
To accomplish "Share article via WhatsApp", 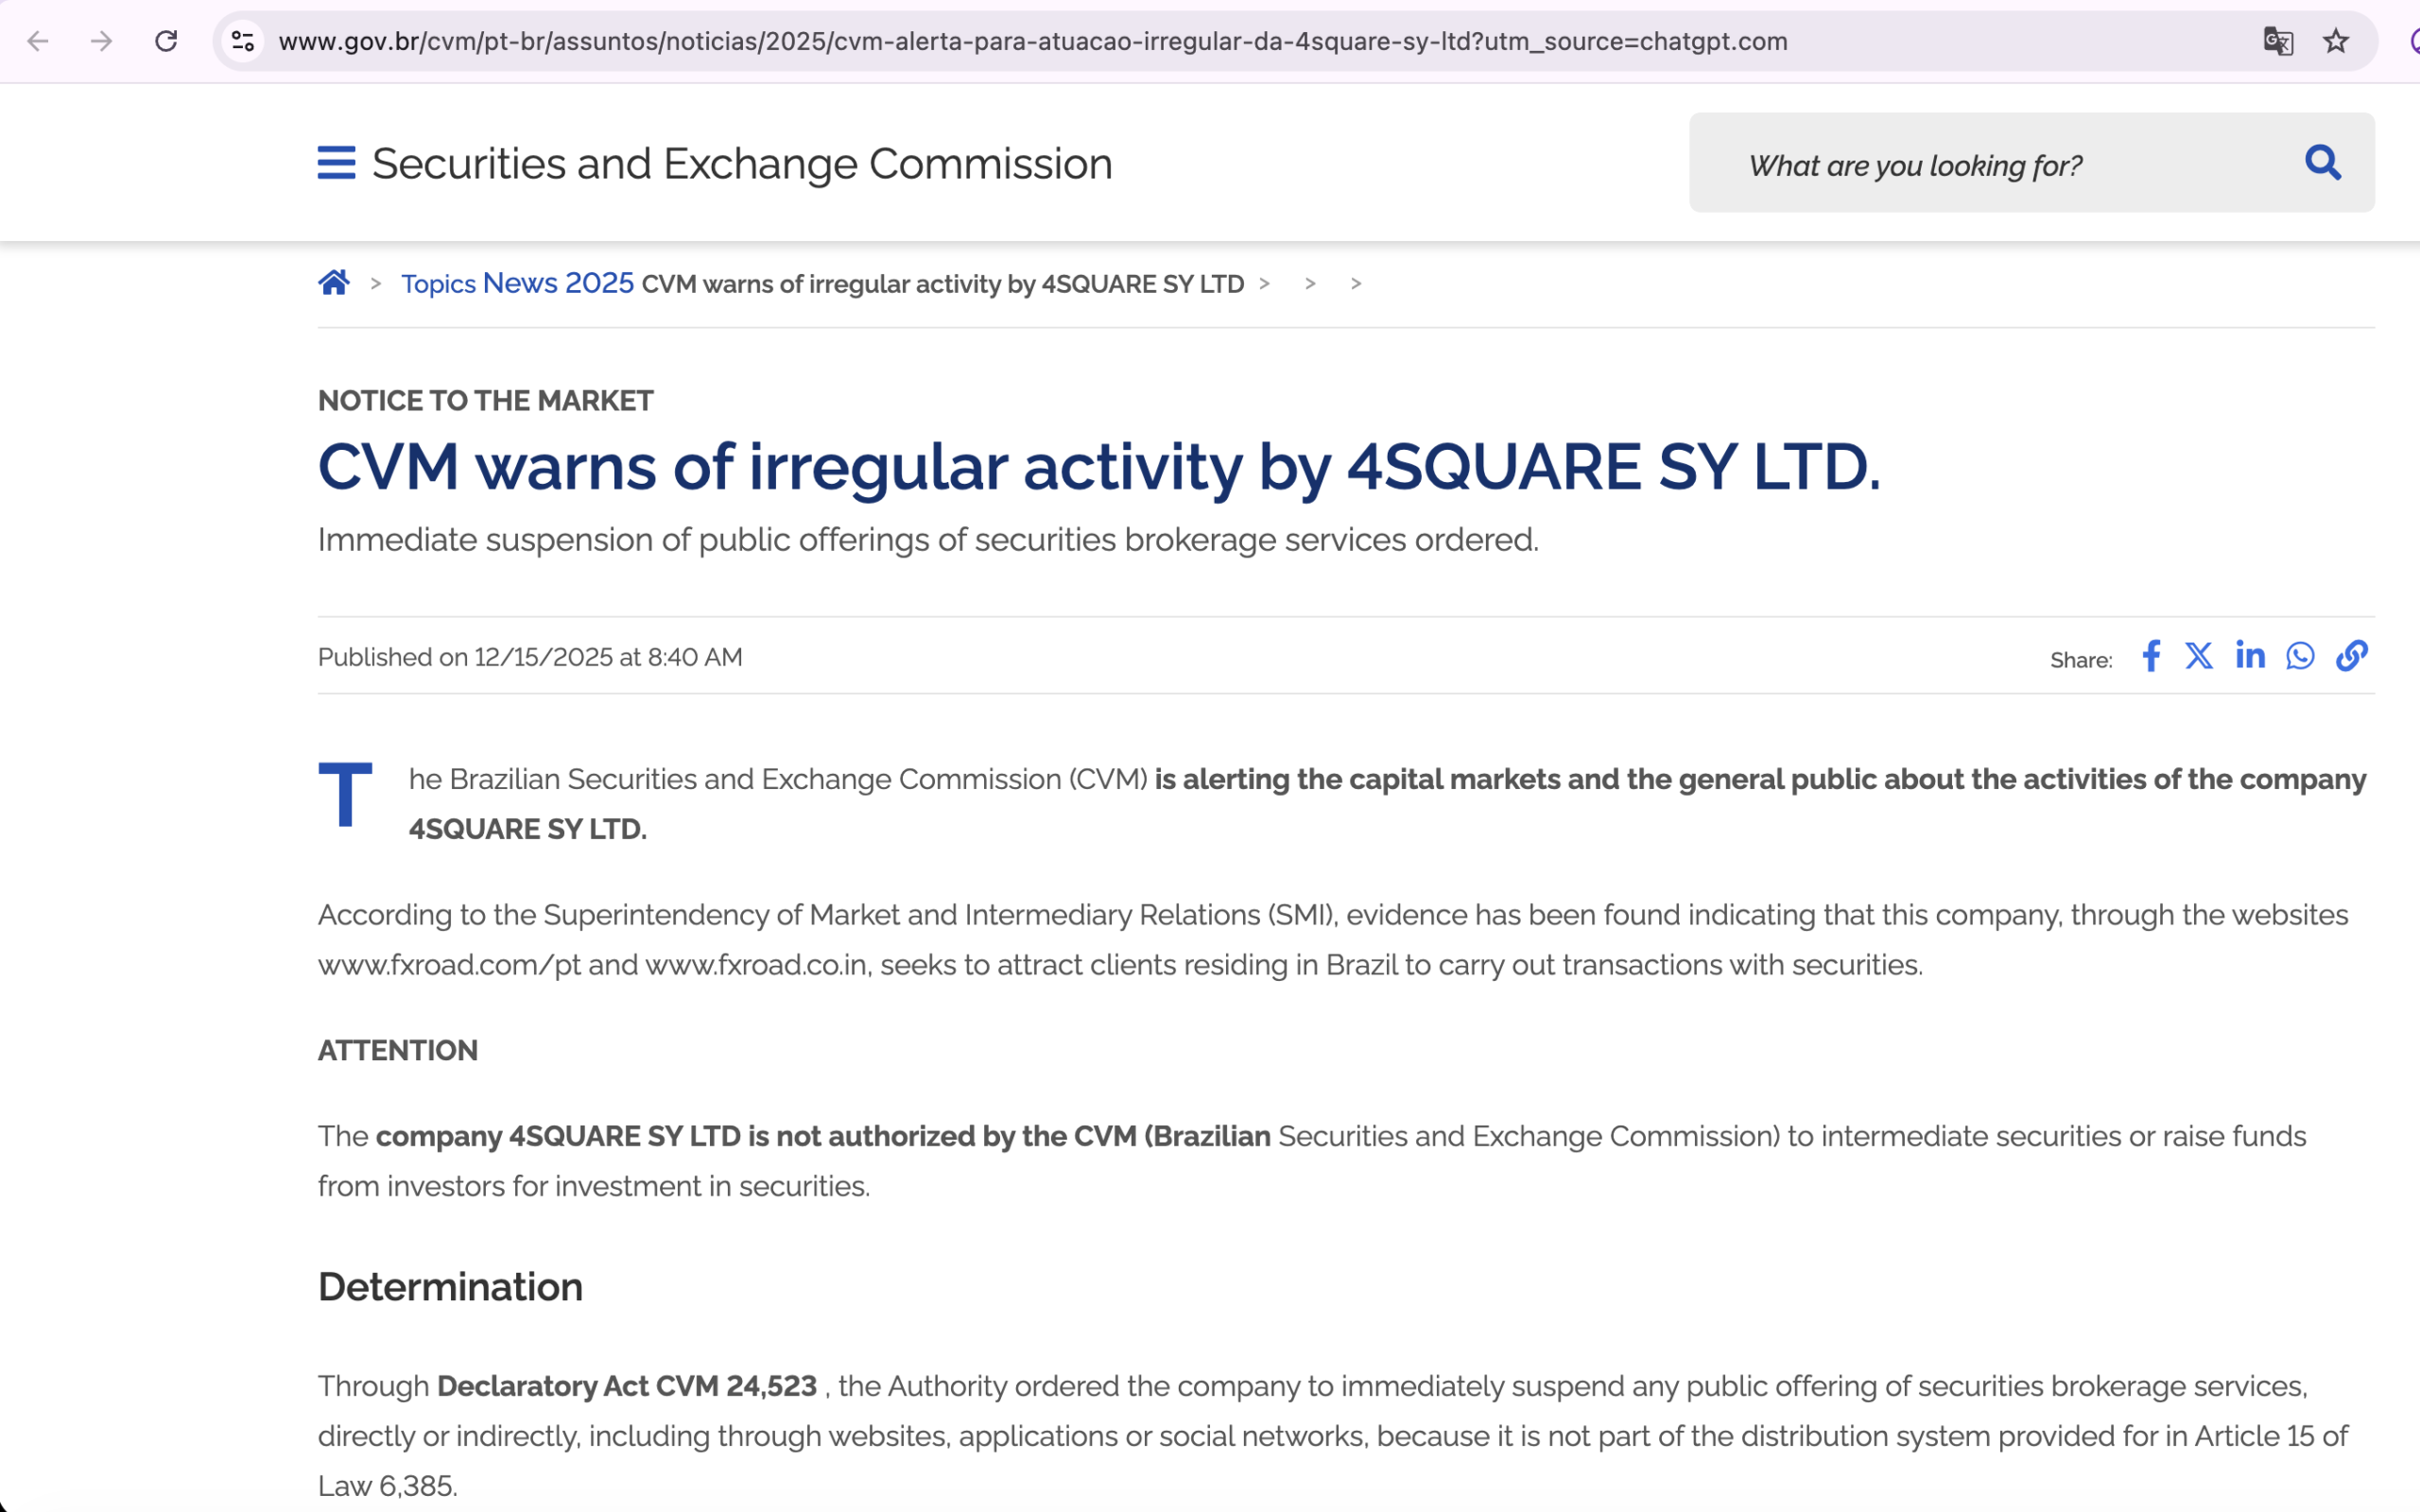I will [2300, 656].
